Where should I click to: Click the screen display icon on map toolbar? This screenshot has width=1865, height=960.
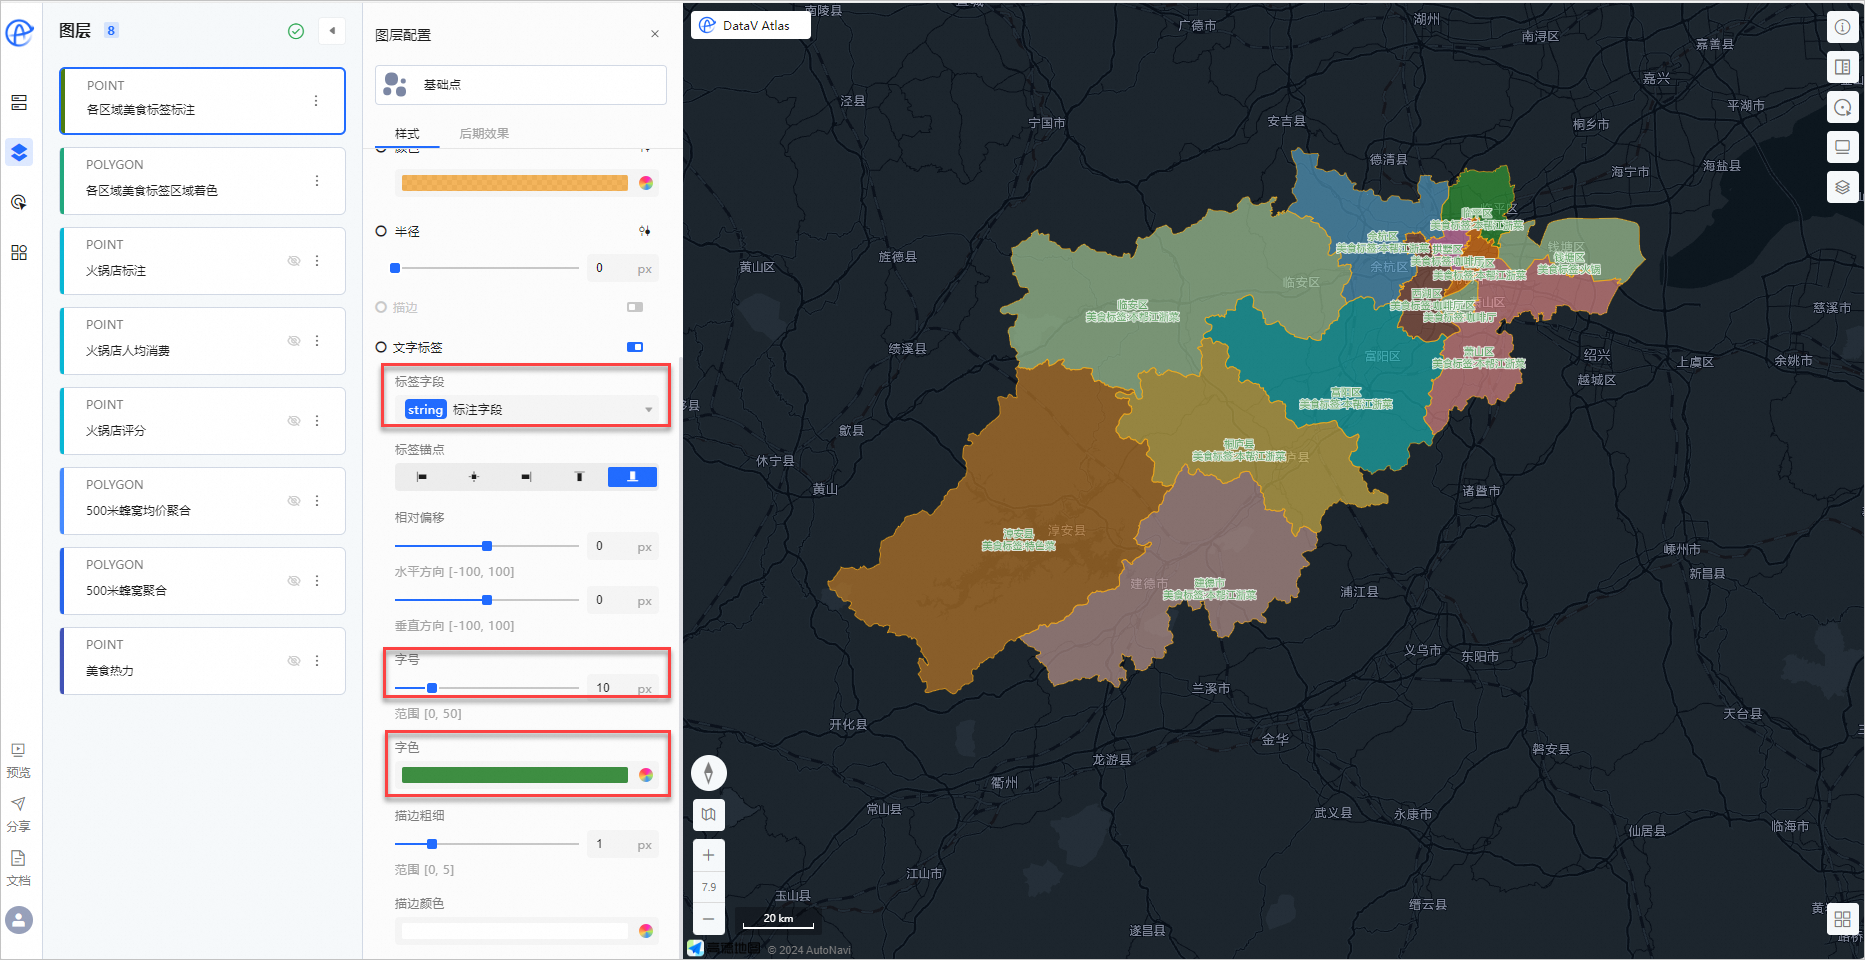(1842, 147)
